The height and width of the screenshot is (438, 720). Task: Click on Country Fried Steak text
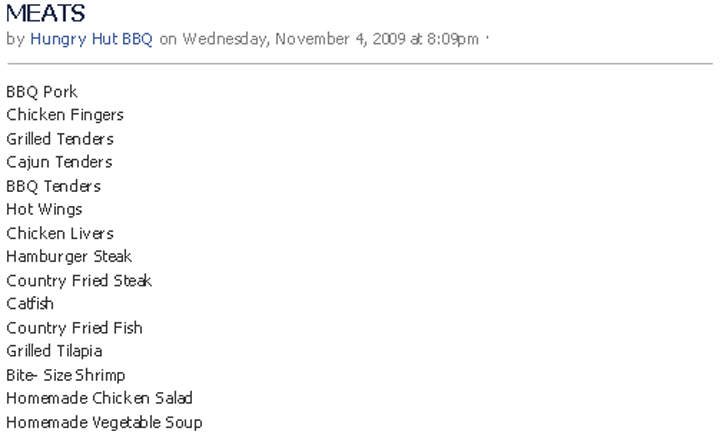[x=79, y=280]
